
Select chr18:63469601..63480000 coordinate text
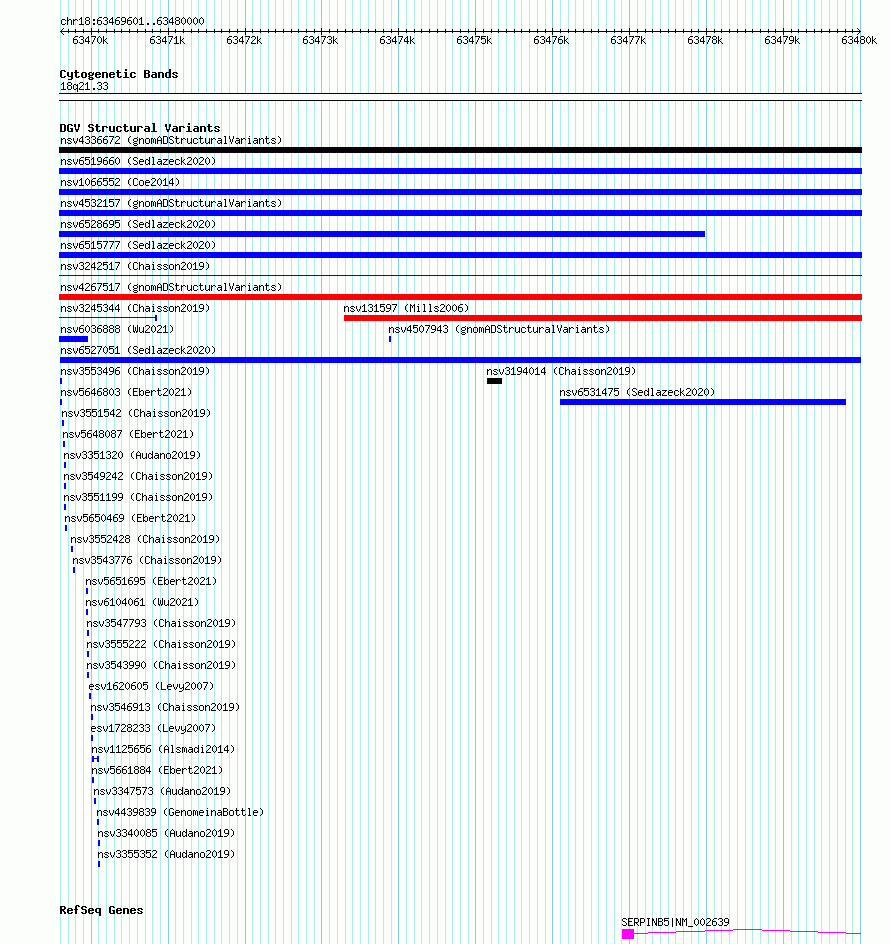coord(132,21)
